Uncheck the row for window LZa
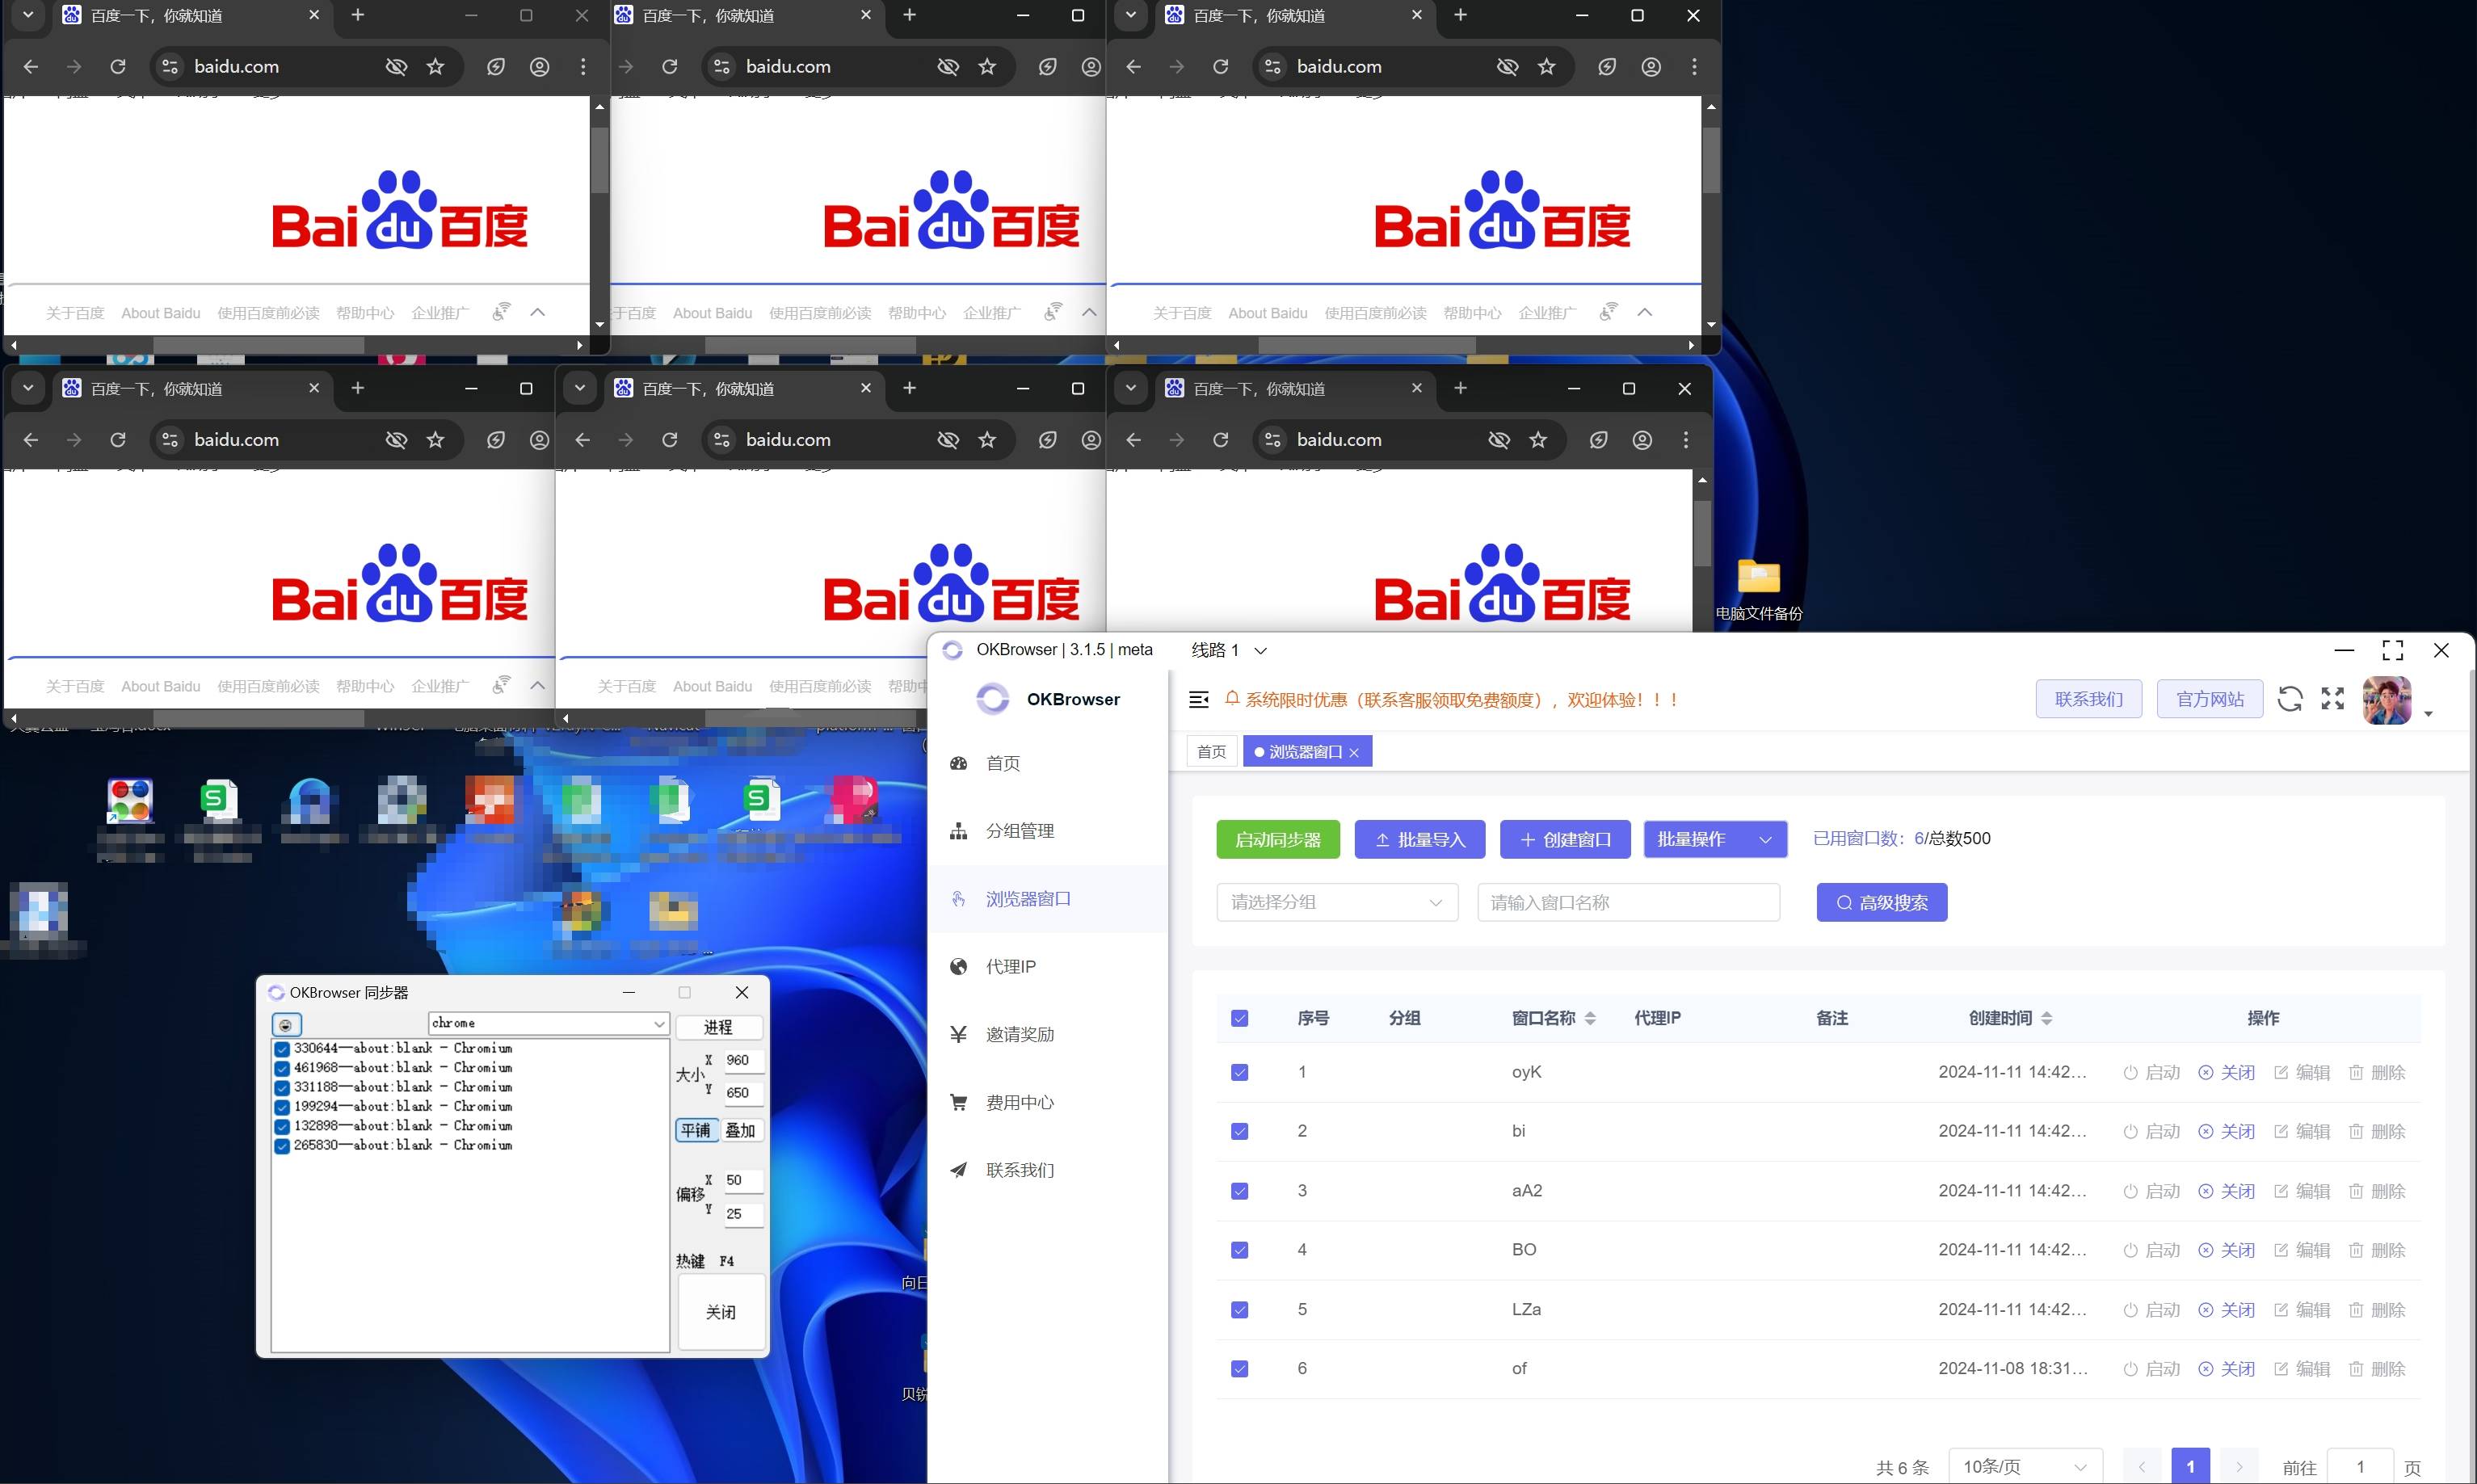The height and width of the screenshot is (1484, 2477). [x=1239, y=1309]
